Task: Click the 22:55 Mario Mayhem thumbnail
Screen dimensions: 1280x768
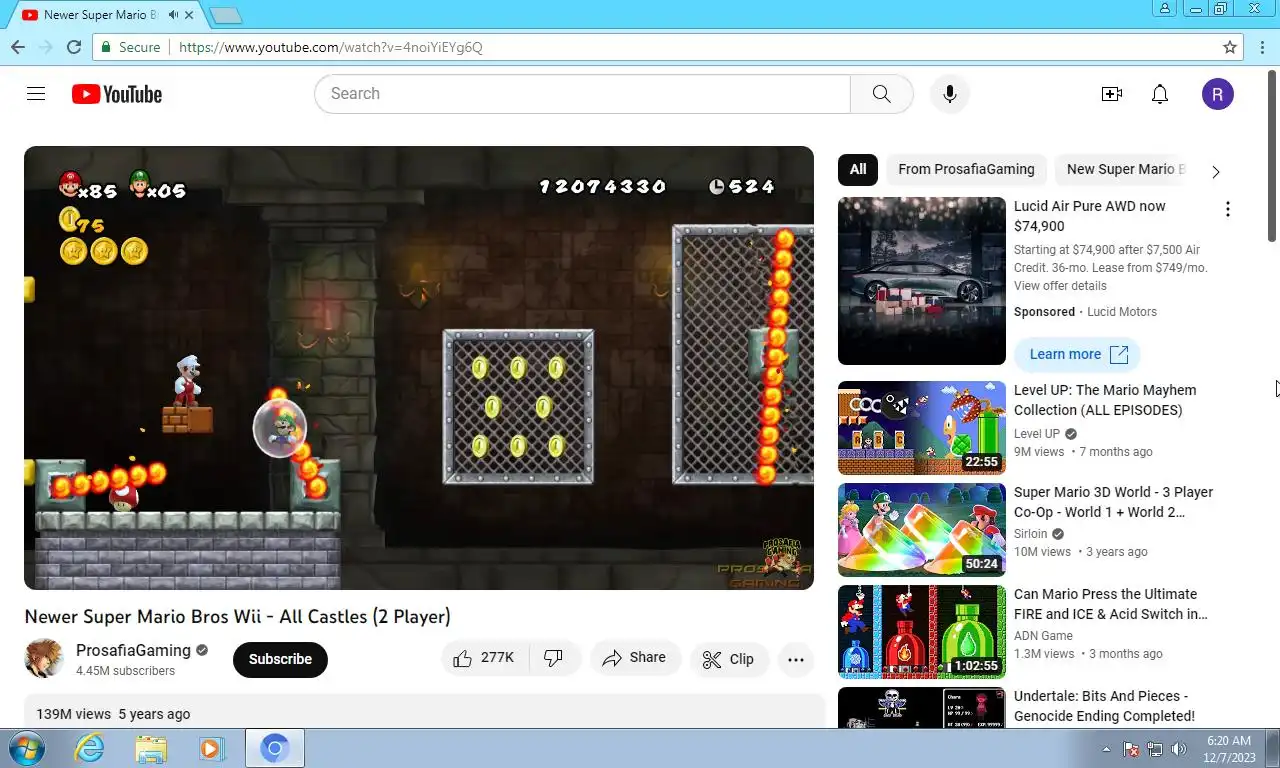Action: [922, 428]
